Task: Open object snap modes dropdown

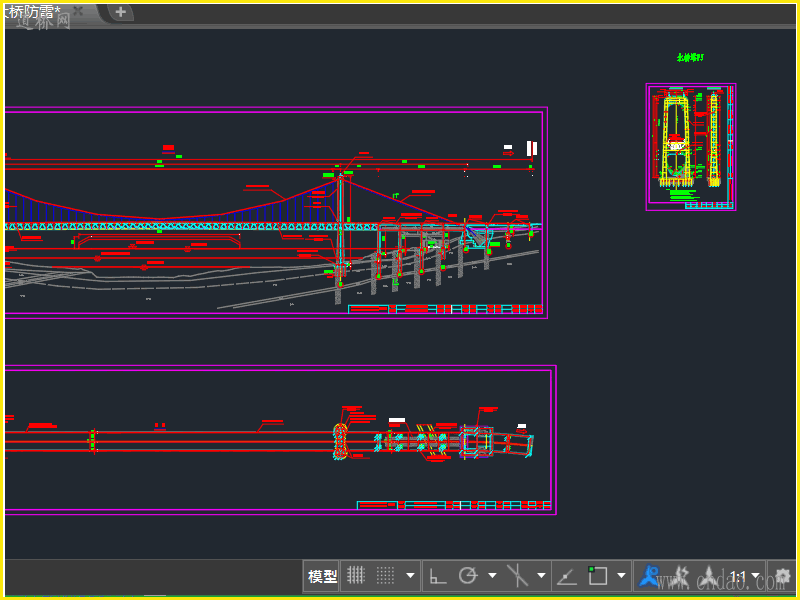Action: point(621,576)
